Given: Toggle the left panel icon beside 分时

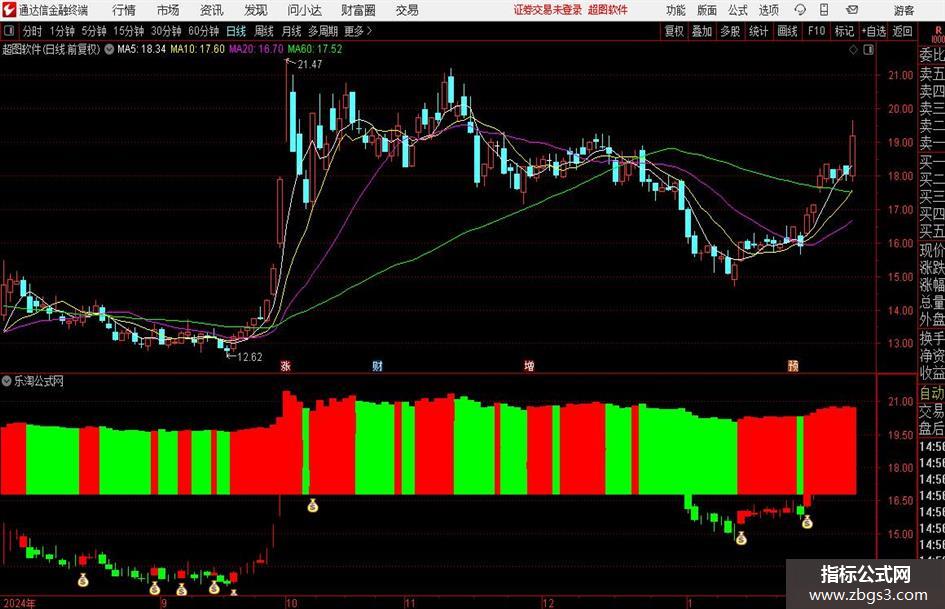Looking at the screenshot, I should tap(8, 31).
